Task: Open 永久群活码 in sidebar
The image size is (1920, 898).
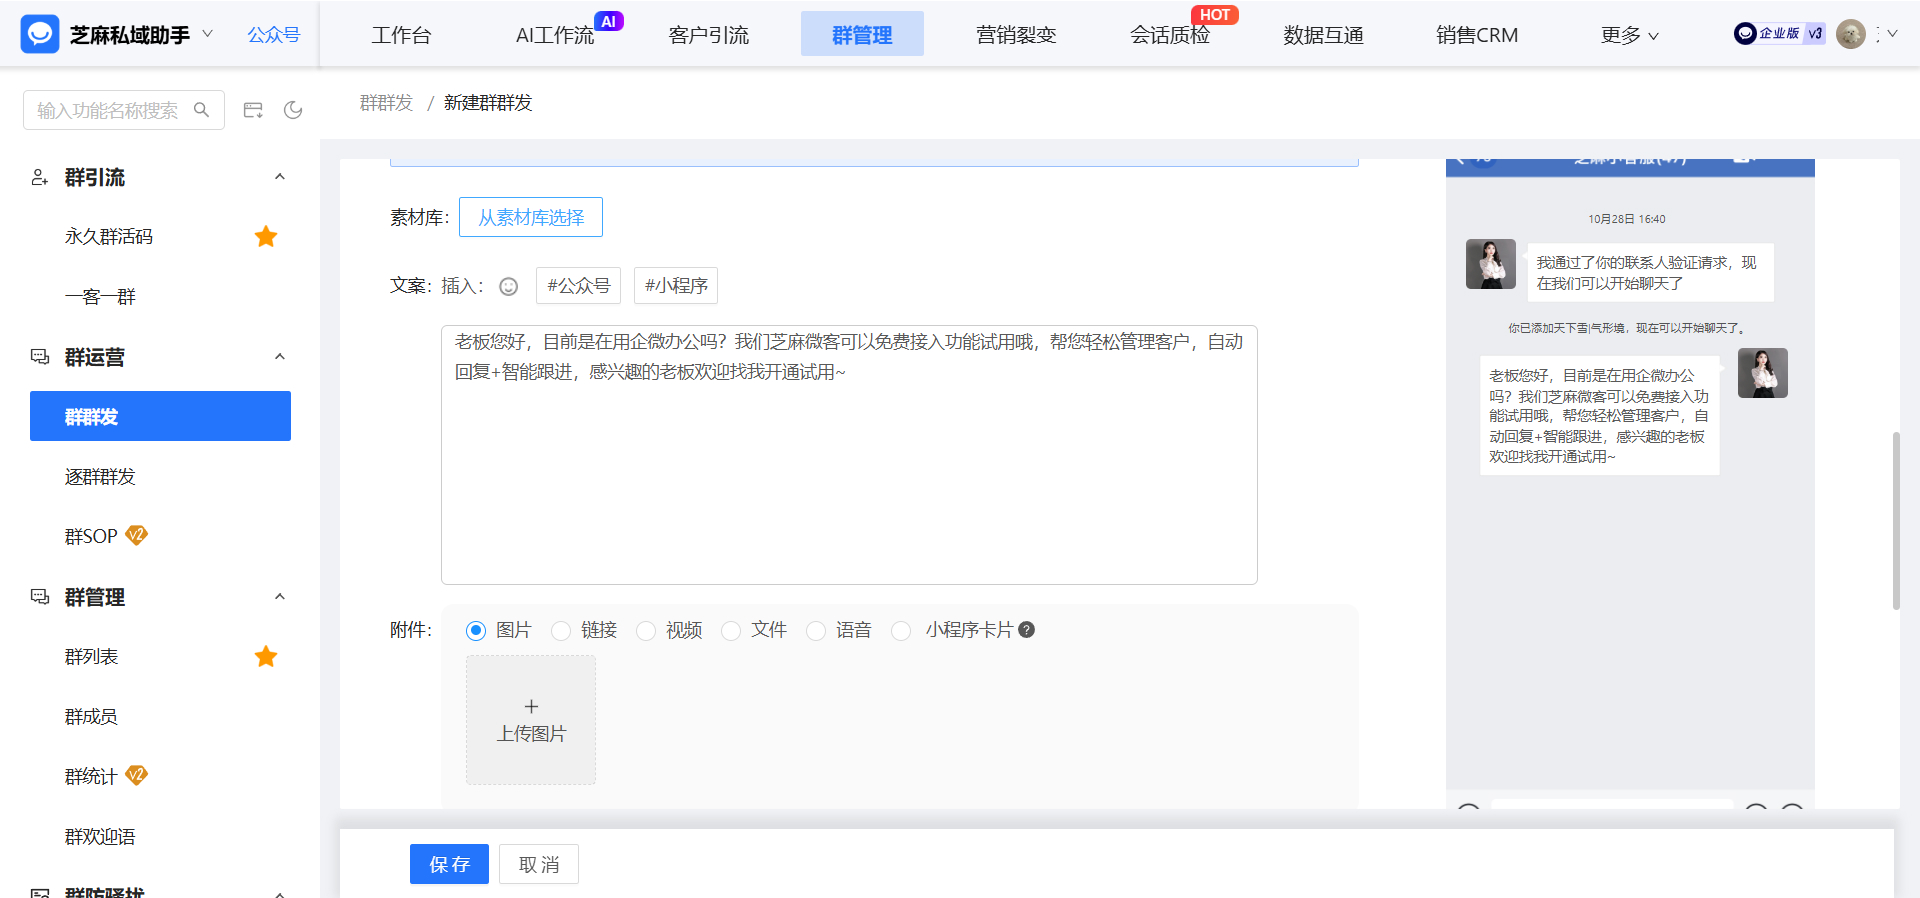Action: pos(109,237)
